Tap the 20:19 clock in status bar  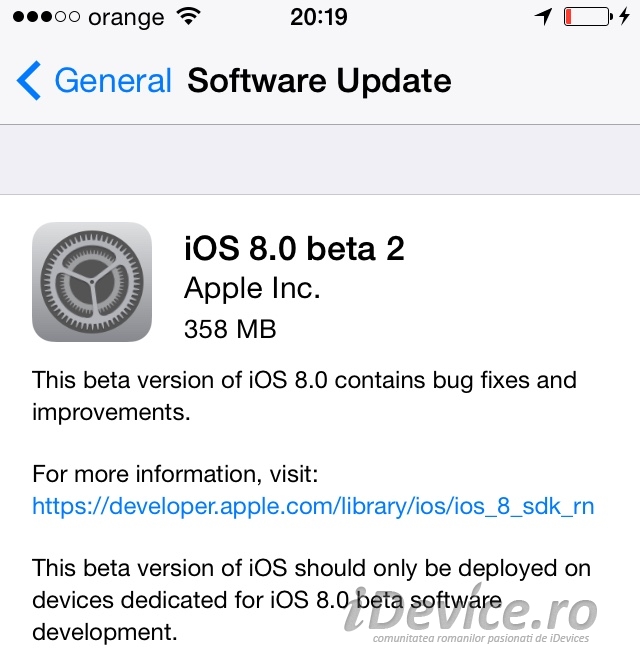319,17
